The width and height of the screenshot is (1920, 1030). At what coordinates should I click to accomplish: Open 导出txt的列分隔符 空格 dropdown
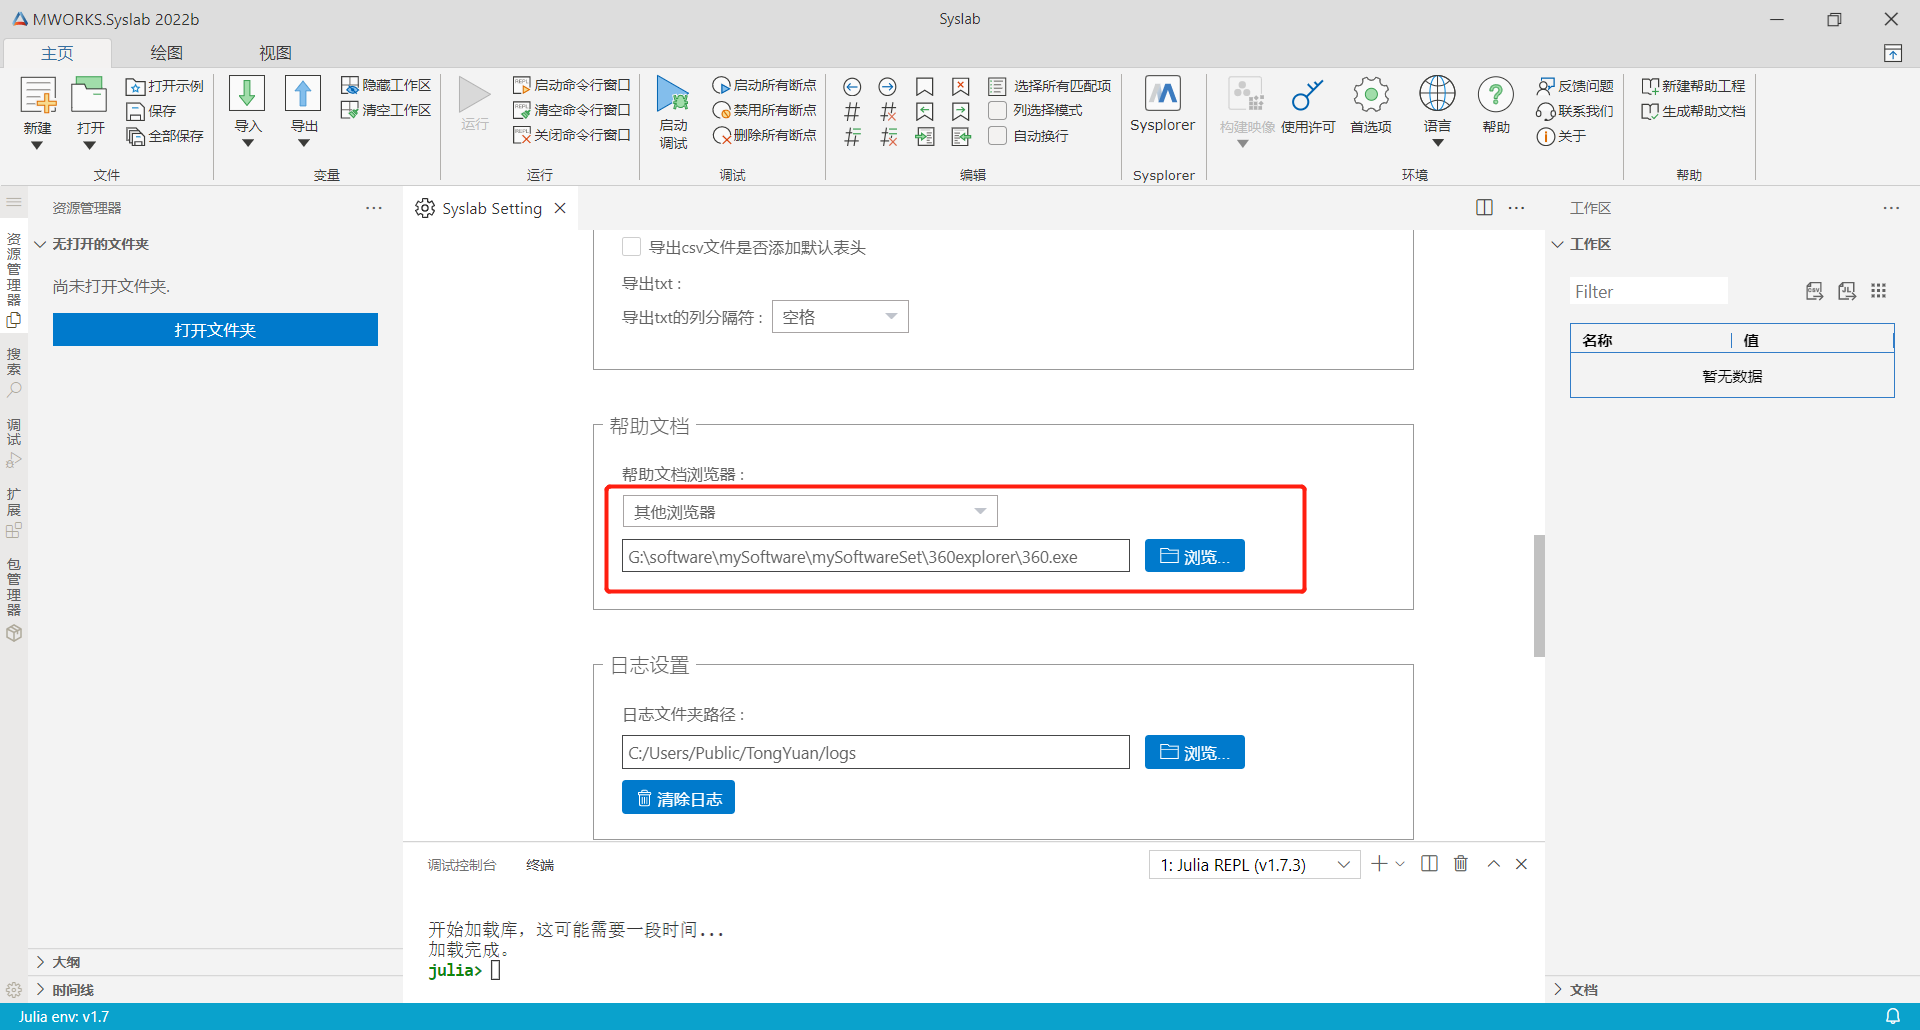(x=840, y=317)
